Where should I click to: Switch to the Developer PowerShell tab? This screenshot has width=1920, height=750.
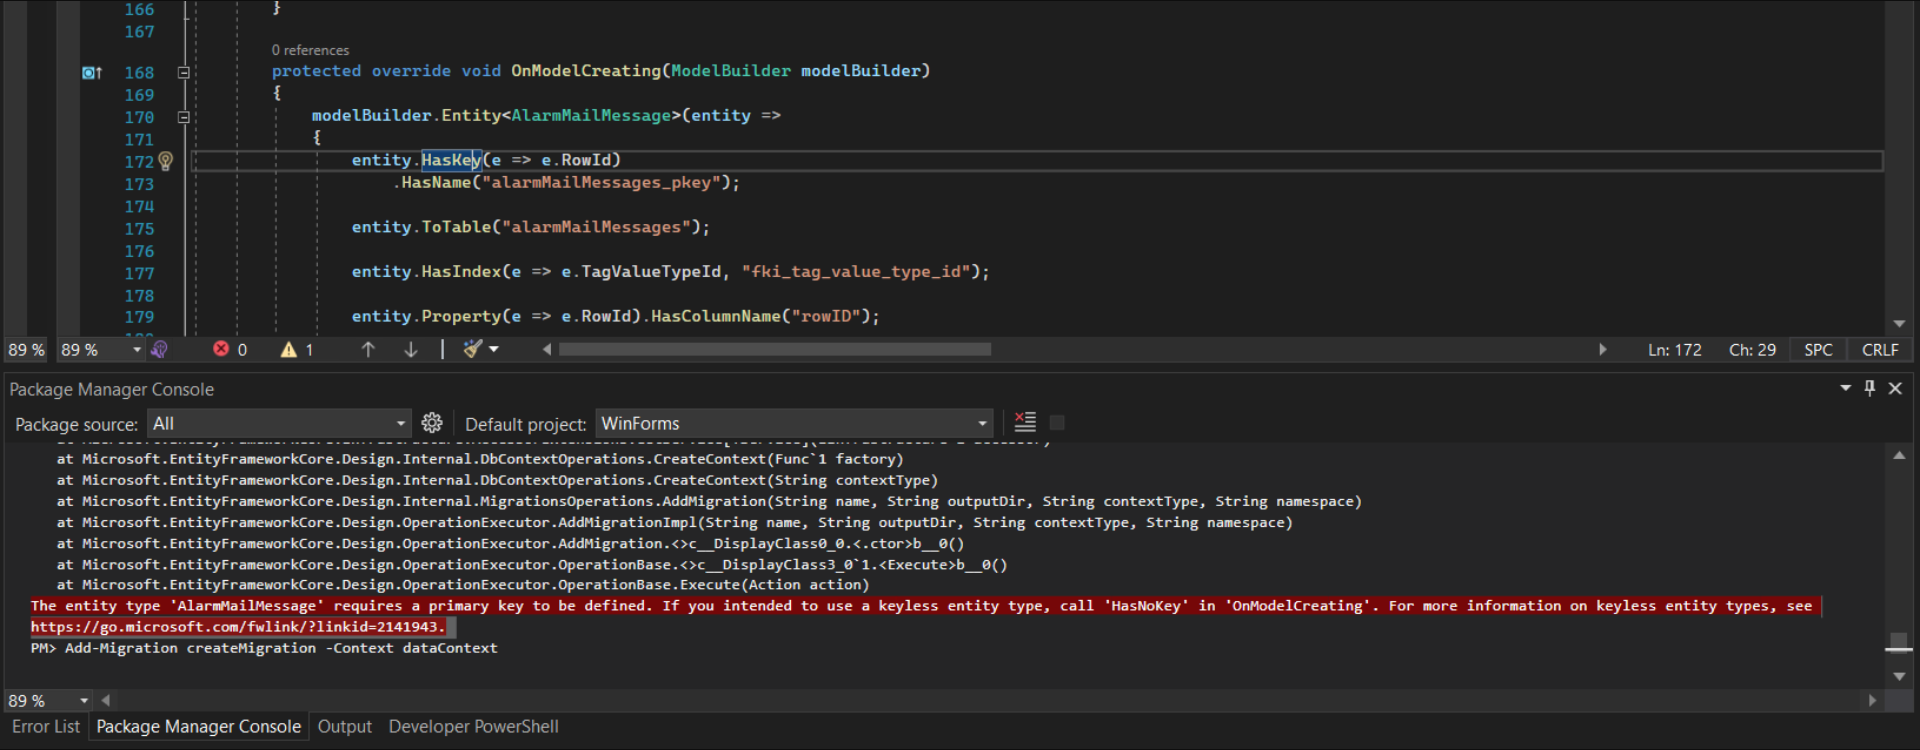pyautogui.click(x=473, y=727)
